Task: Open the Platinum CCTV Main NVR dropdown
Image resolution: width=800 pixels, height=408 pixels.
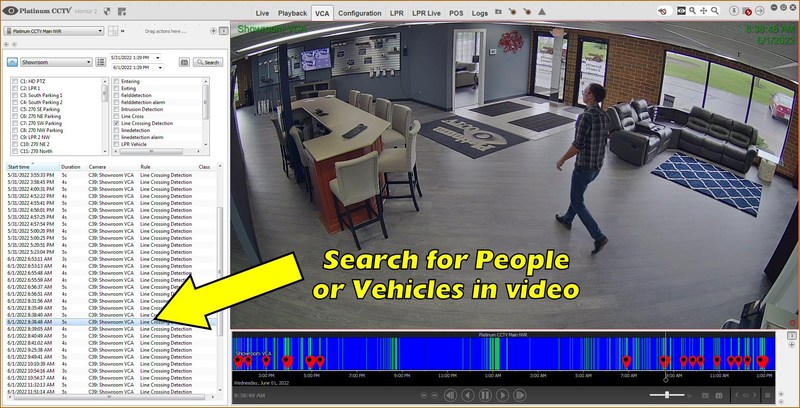Action: (57, 31)
